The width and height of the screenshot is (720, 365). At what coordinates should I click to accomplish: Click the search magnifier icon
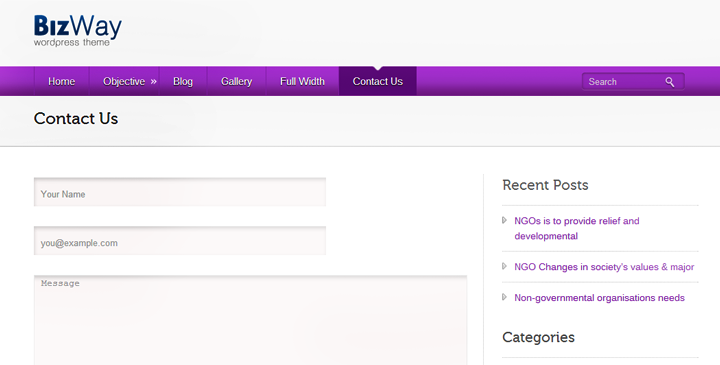pyautogui.click(x=670, y=82)
